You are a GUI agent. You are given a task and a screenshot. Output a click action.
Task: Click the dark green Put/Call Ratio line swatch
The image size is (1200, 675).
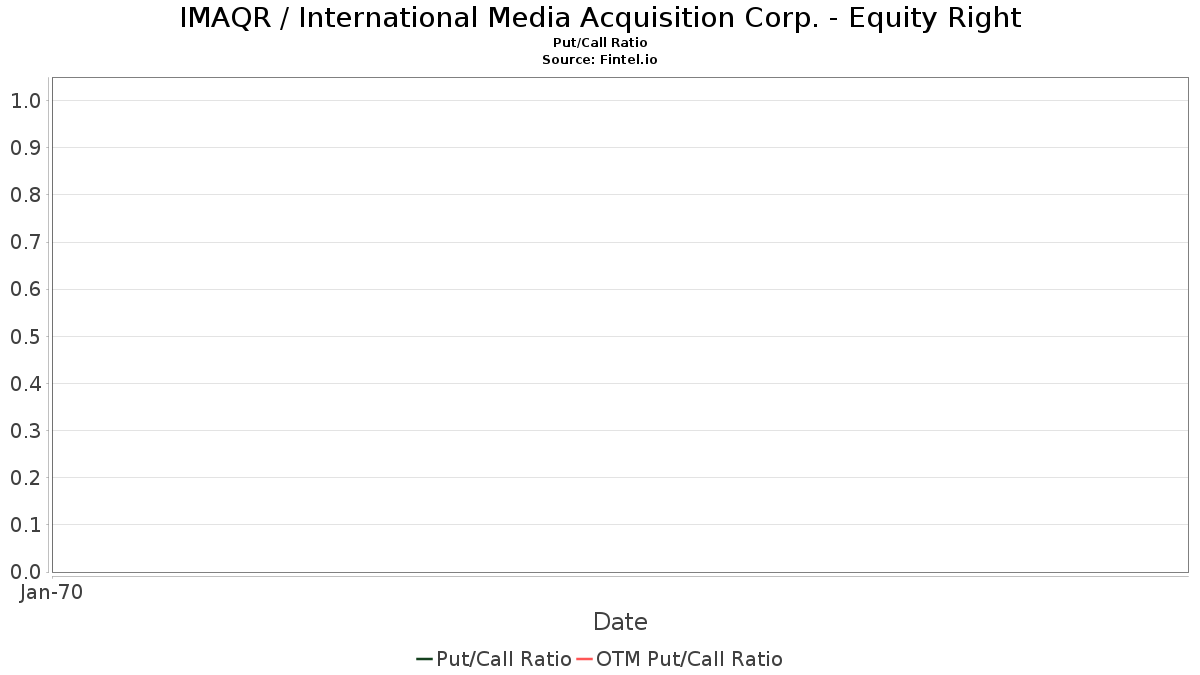click(x=424, y=659)
